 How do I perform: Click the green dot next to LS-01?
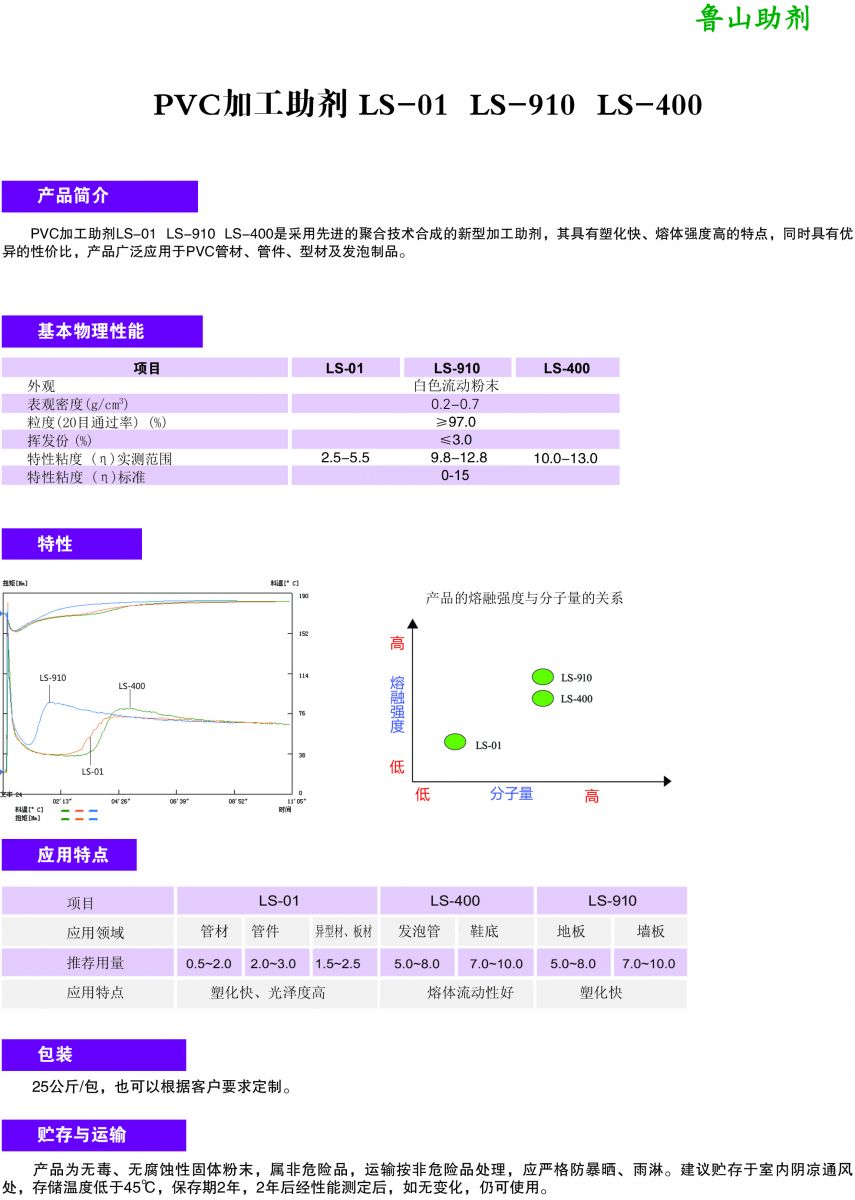[455, 741]
